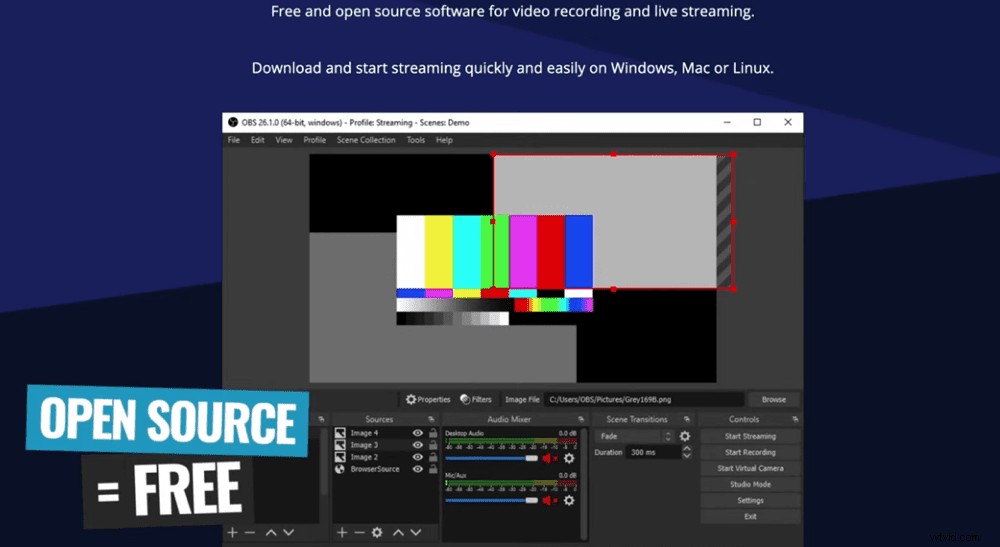Click the Image File path field
The height and width of the screenshot is (547, 1000).
coord(645,400)
